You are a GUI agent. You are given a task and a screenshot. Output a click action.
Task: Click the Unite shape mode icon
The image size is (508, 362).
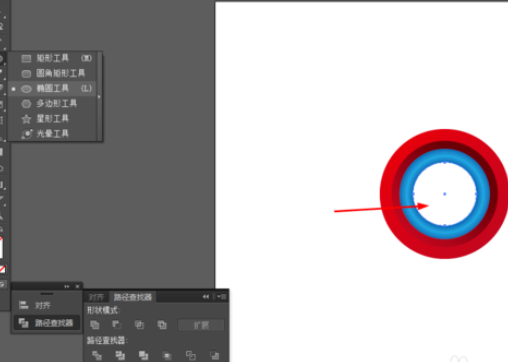tap(95, 325)
